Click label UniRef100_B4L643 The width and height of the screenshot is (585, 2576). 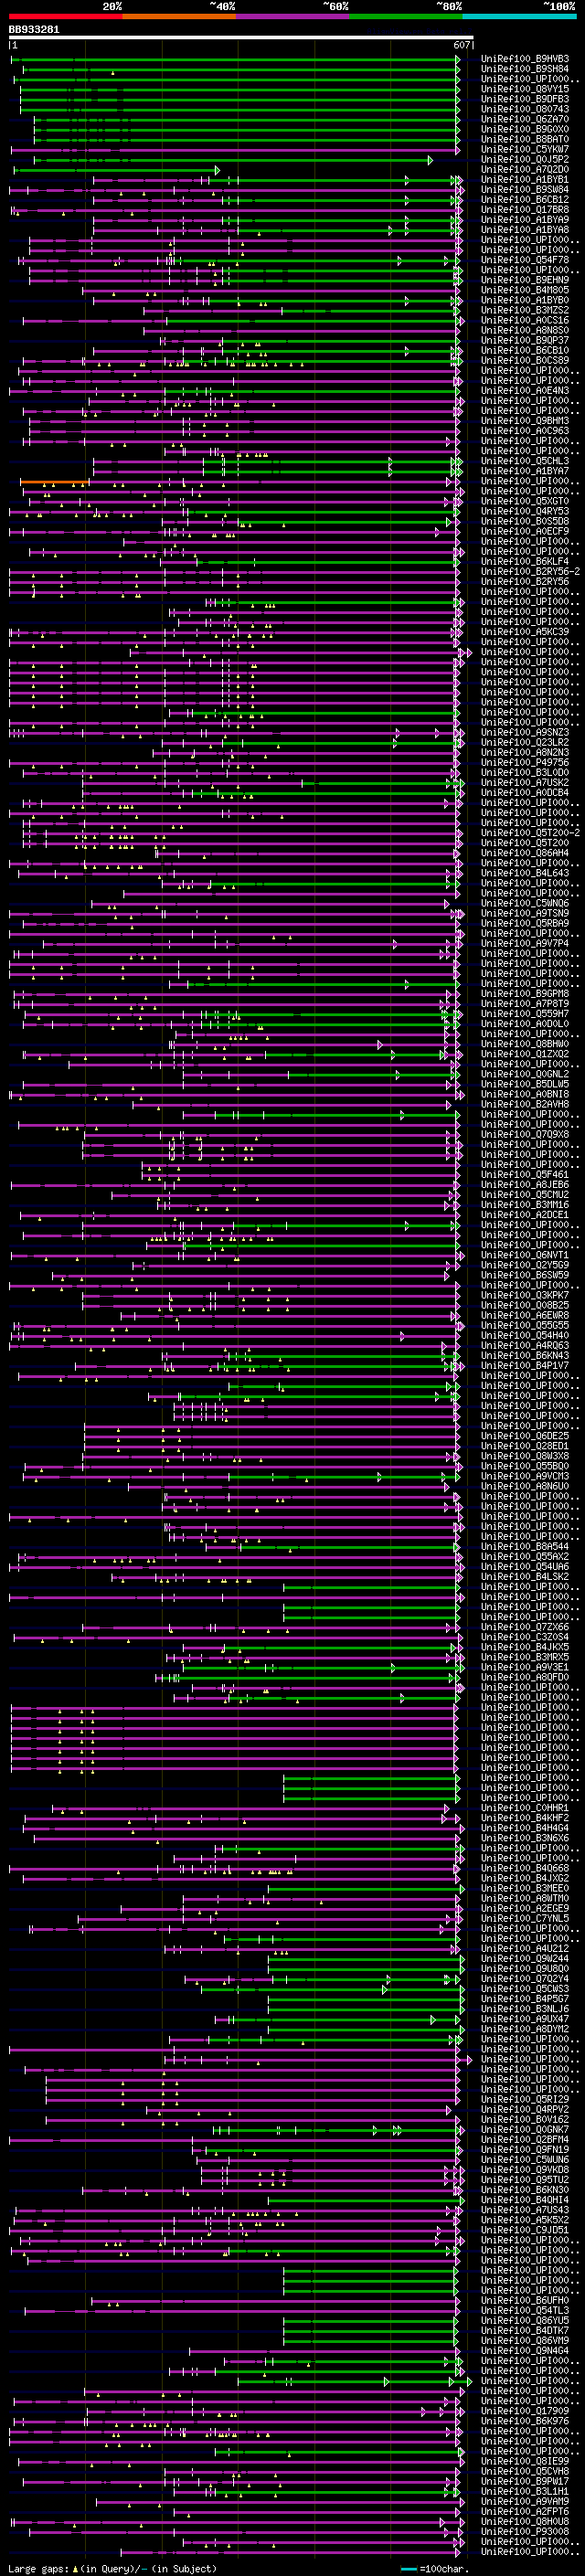click(x=525, y=873)
